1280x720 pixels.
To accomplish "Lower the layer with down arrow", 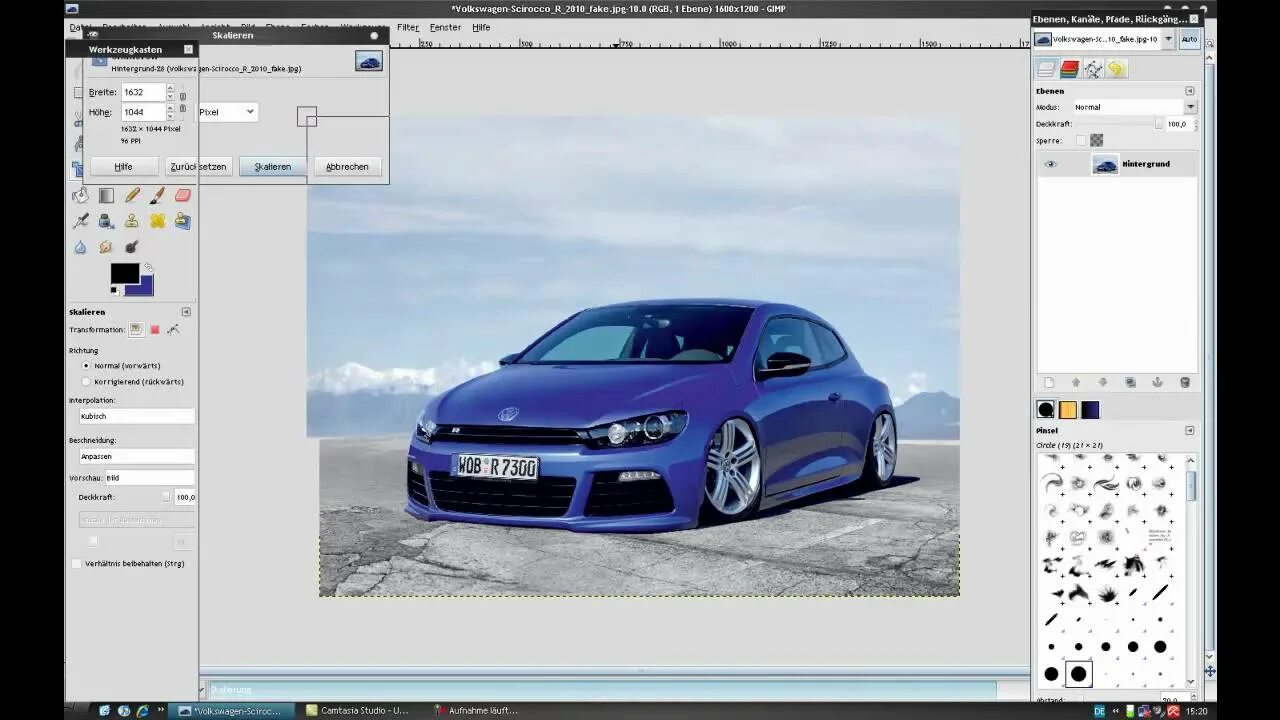I will [x=1103, y=382].
